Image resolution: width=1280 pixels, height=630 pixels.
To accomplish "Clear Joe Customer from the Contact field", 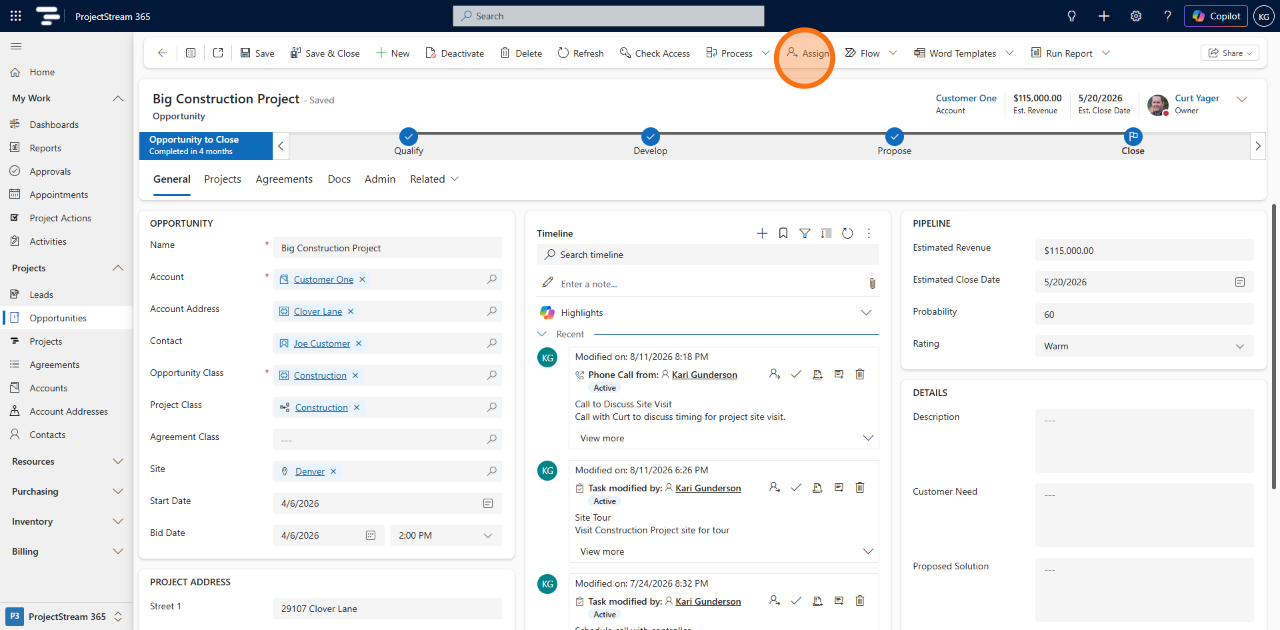I will click(x=359, y=343).
